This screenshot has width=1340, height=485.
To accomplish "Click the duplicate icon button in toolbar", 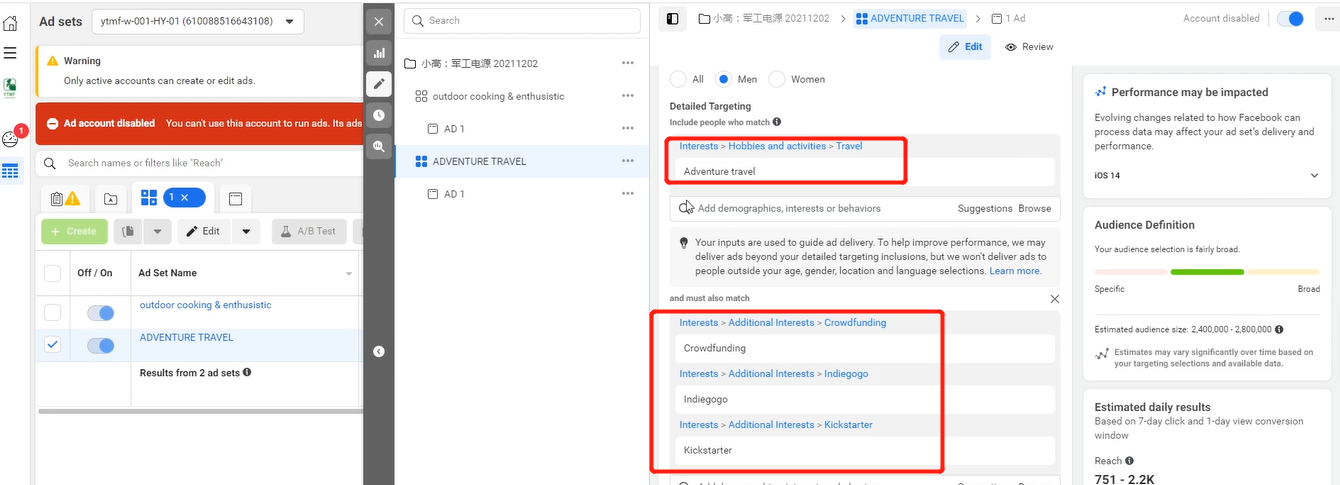I will (128, 231).
